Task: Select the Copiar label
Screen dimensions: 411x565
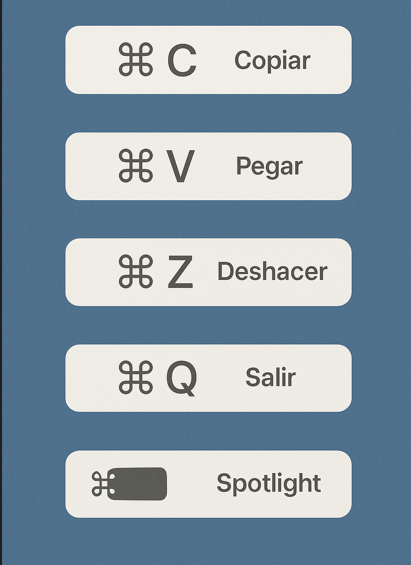Action: 272,61
